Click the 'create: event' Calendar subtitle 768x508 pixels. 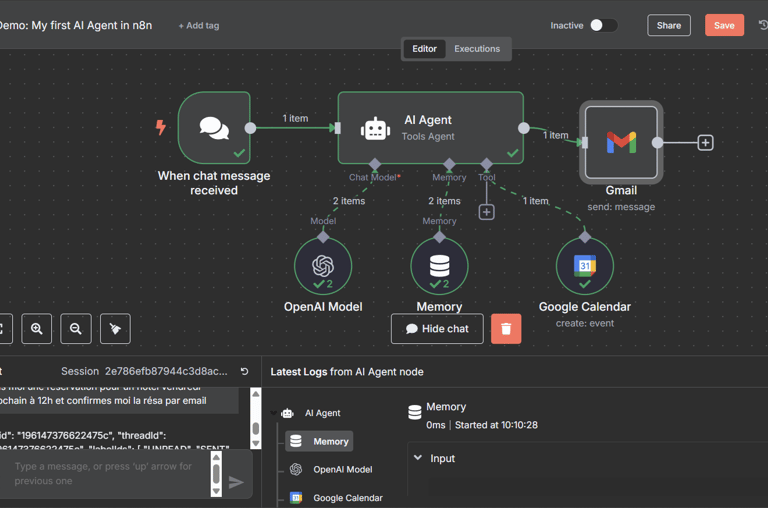pos(585,323)
